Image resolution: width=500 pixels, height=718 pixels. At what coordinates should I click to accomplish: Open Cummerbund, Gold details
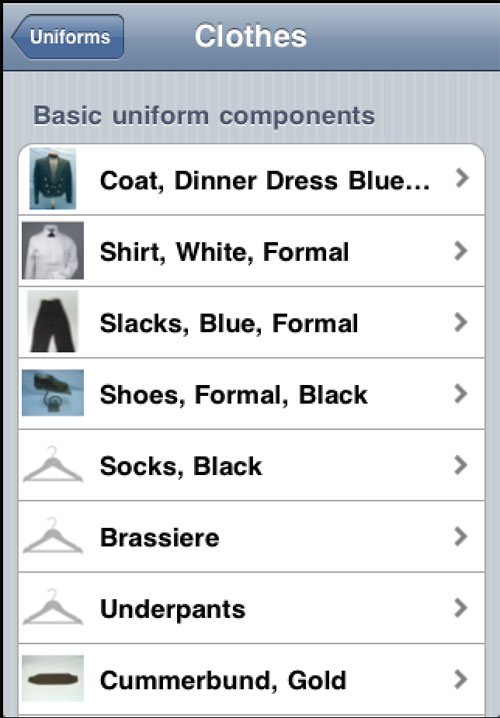251,680
